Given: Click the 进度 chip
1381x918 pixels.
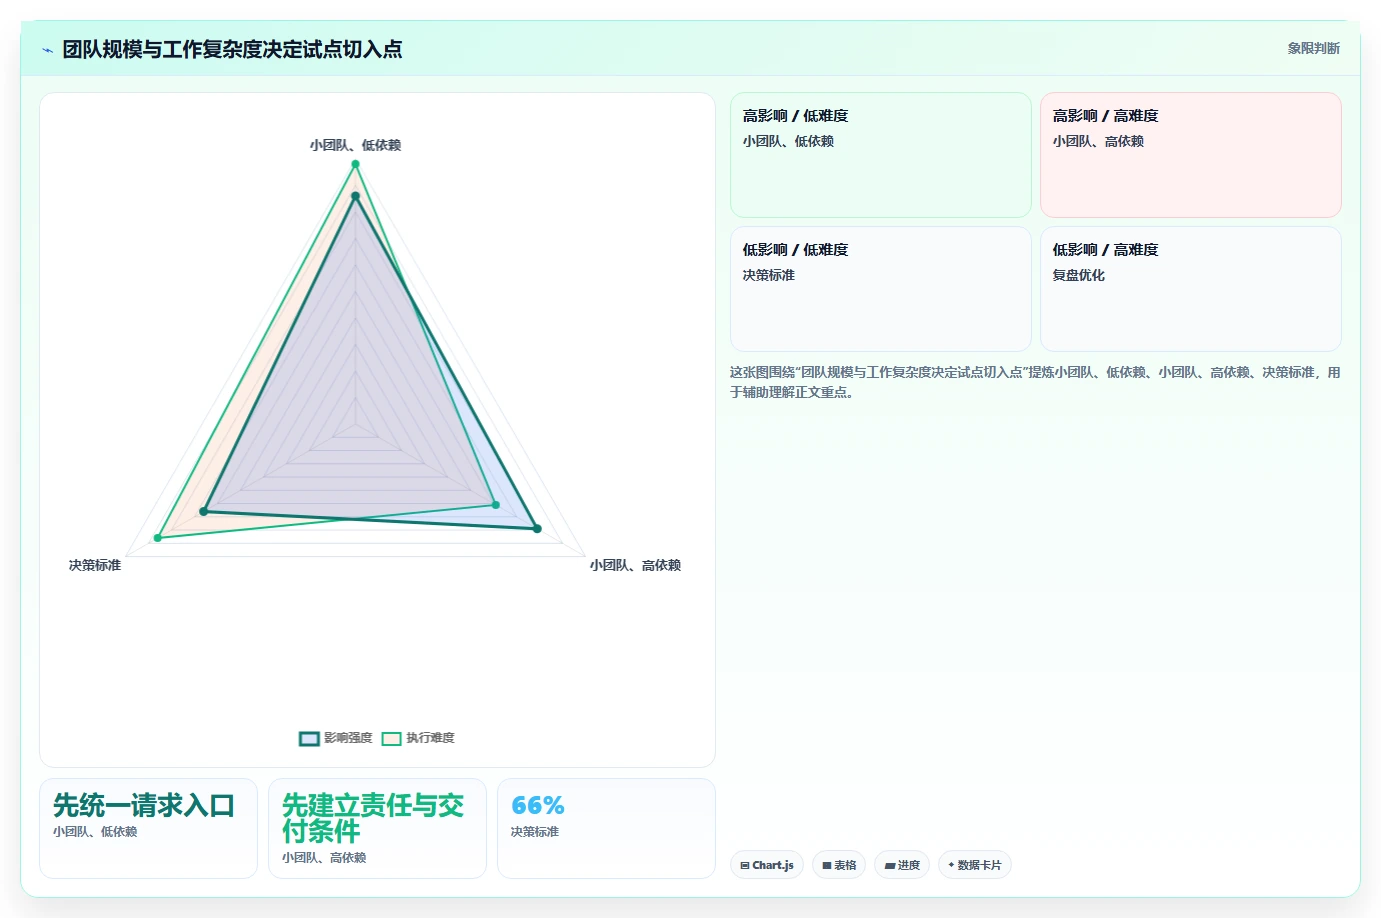Looking at the screenshot, I should (x=902, y=865).
